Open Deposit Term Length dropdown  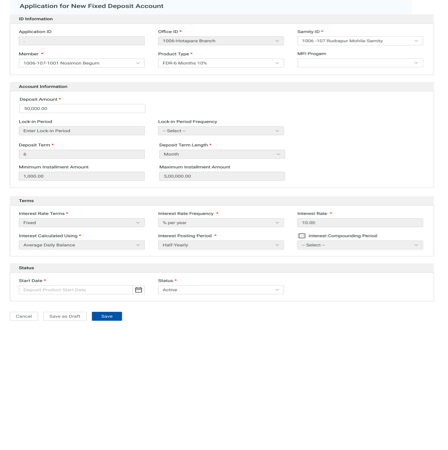point(222,154)
